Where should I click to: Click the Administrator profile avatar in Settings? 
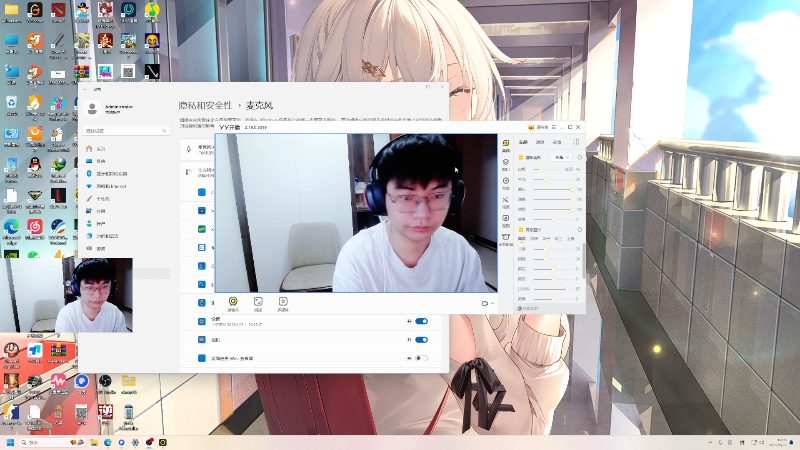coord(92,108)
